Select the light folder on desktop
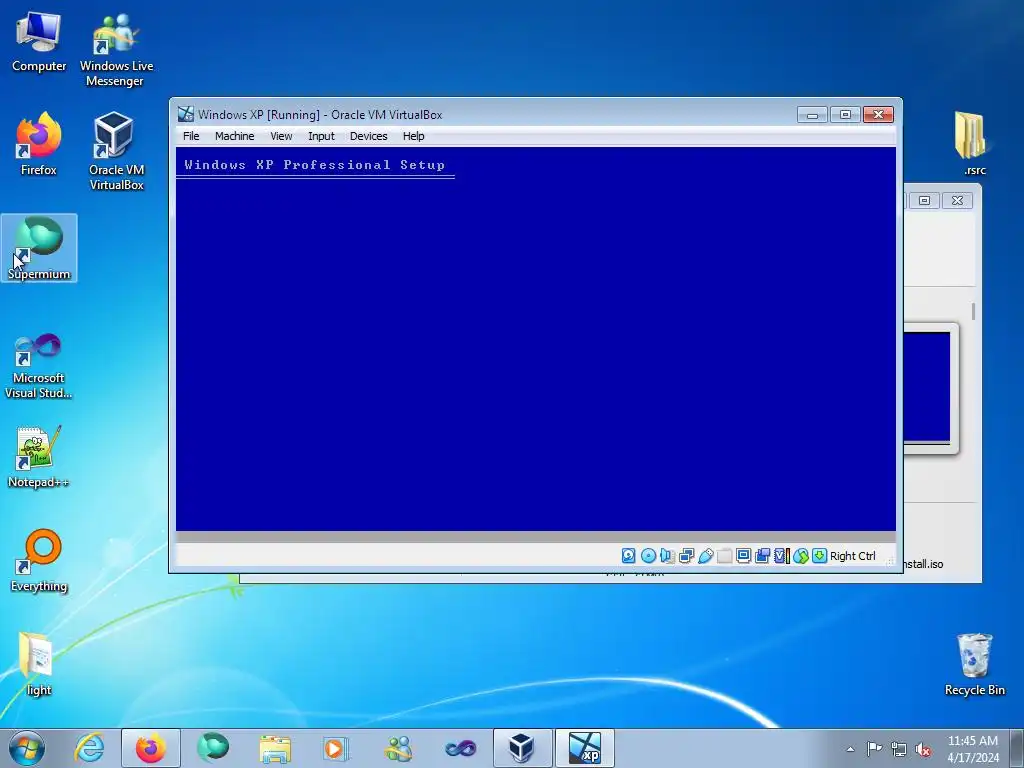This screenshot has width=1024, height=768. 39,664
